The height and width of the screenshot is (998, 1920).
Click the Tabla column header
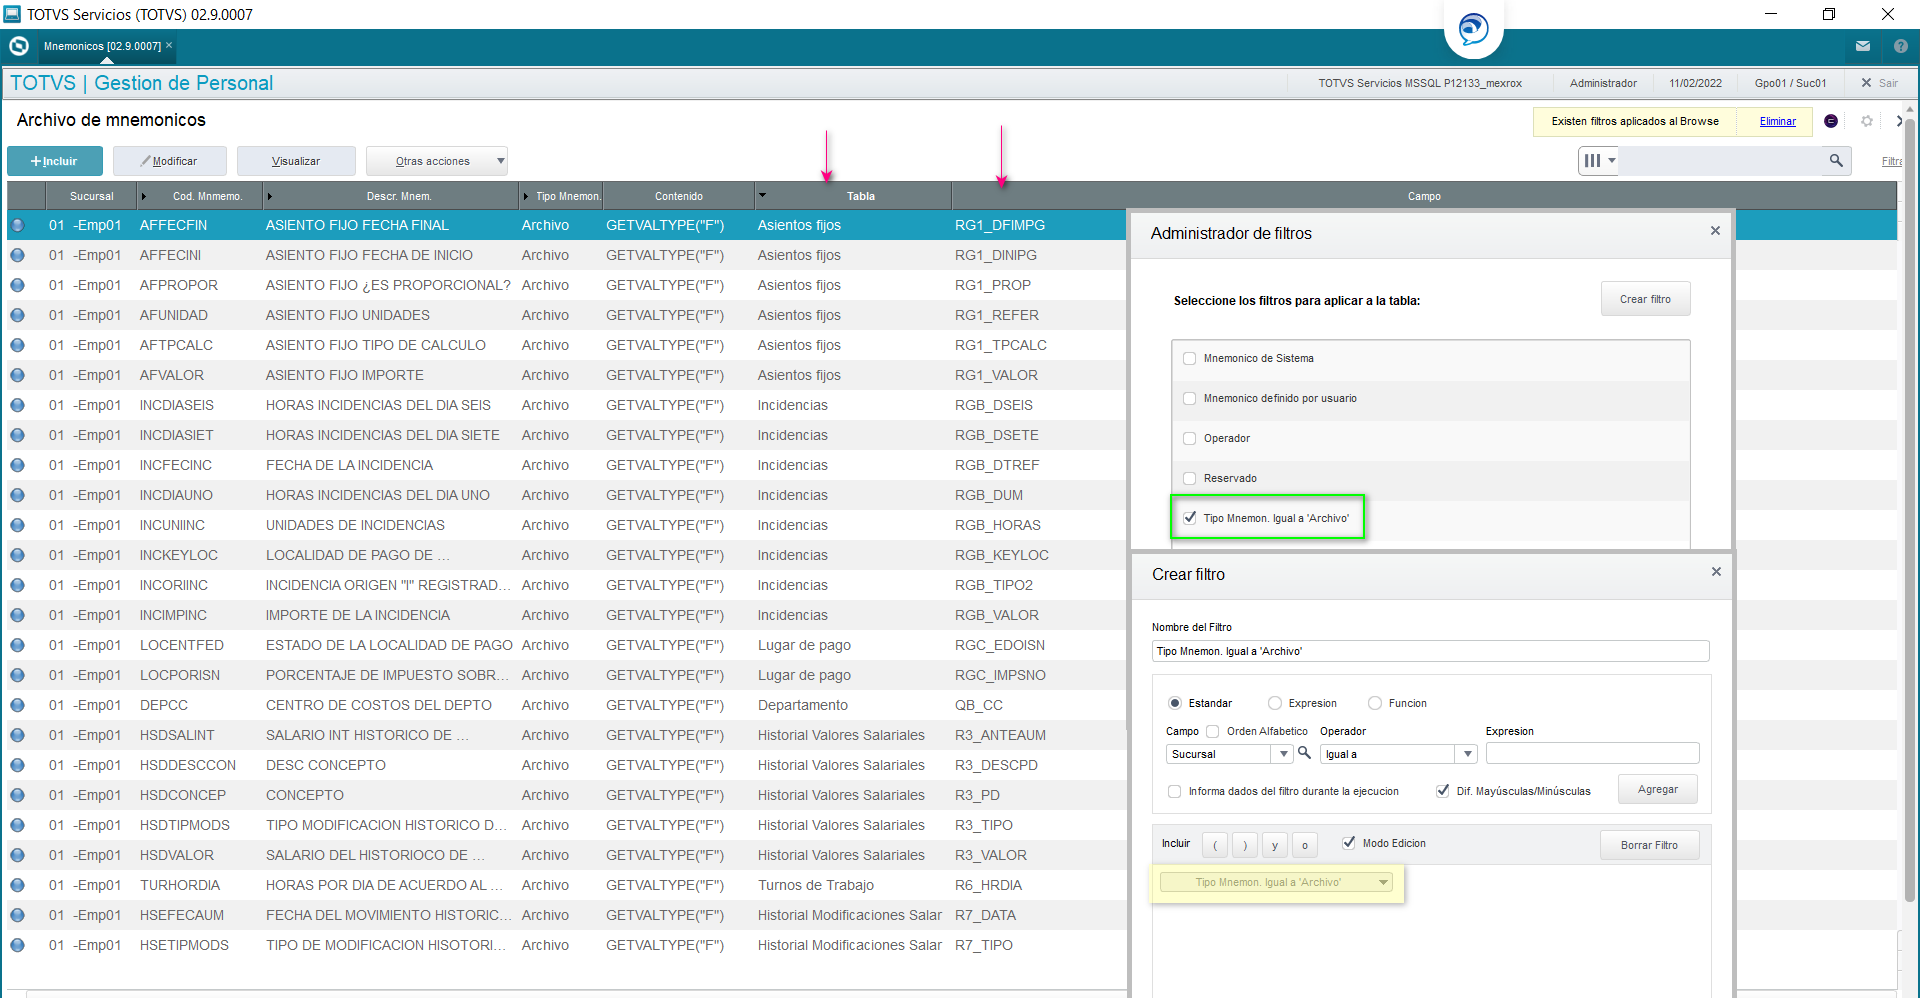coord(860,196)
